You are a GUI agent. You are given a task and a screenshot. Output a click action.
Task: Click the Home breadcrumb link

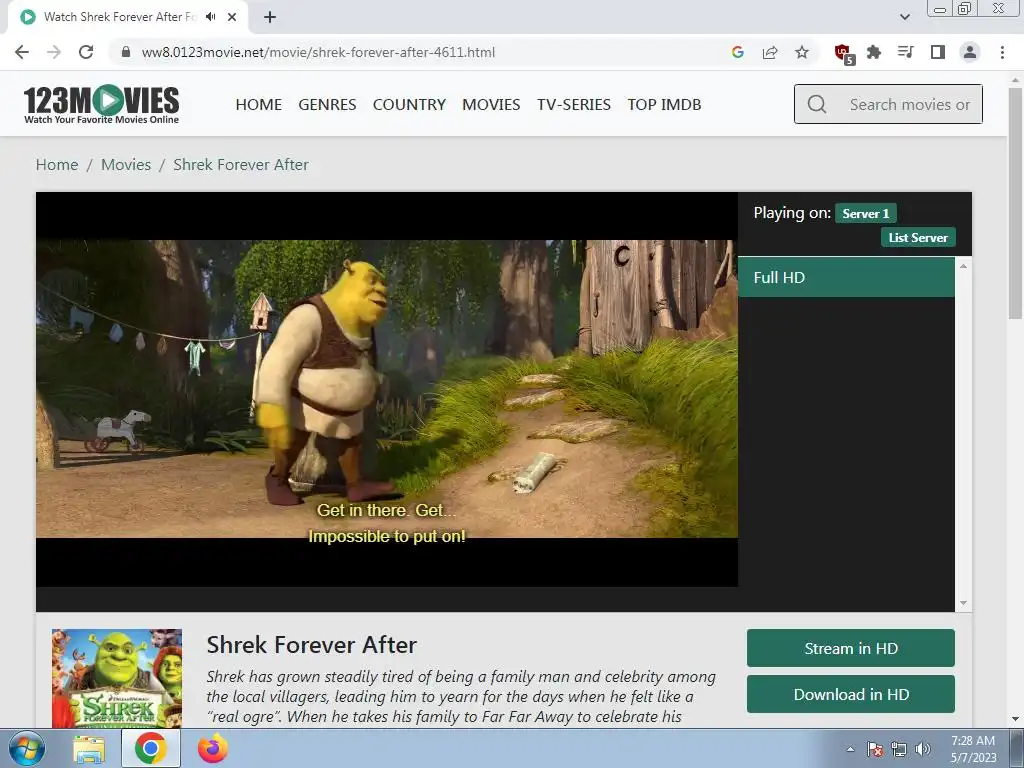pos(57,165)
